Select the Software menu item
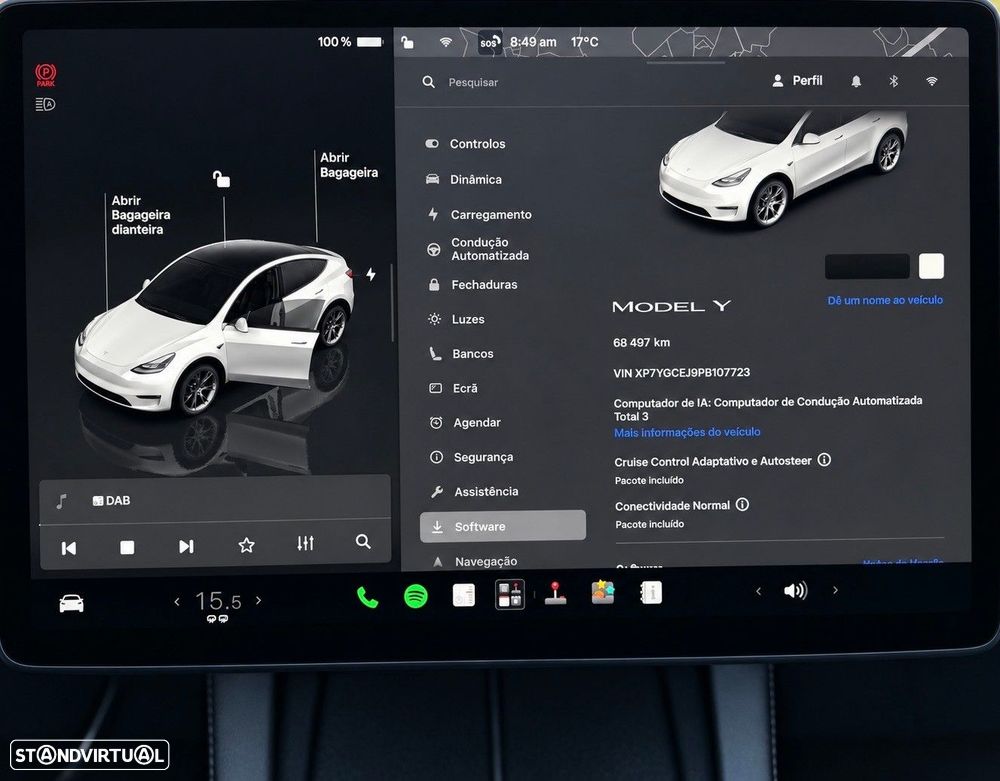The width and height of the screenshot is (1000, 781). (x=503, y=527)
